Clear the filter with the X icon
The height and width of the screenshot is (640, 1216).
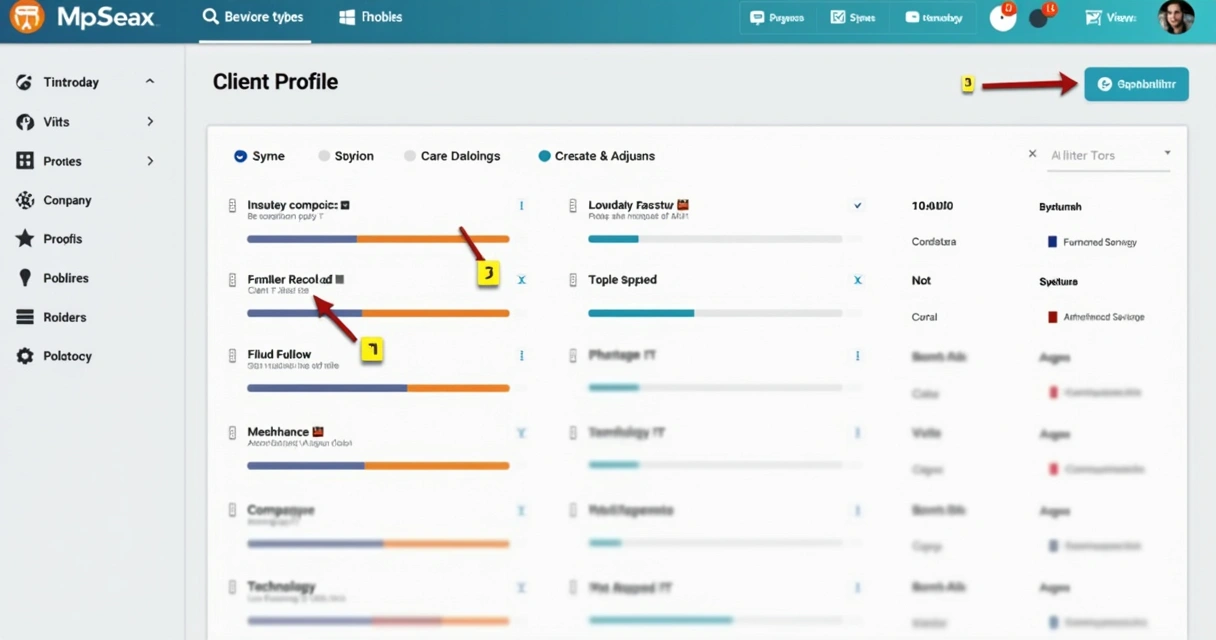(1033, 155)
